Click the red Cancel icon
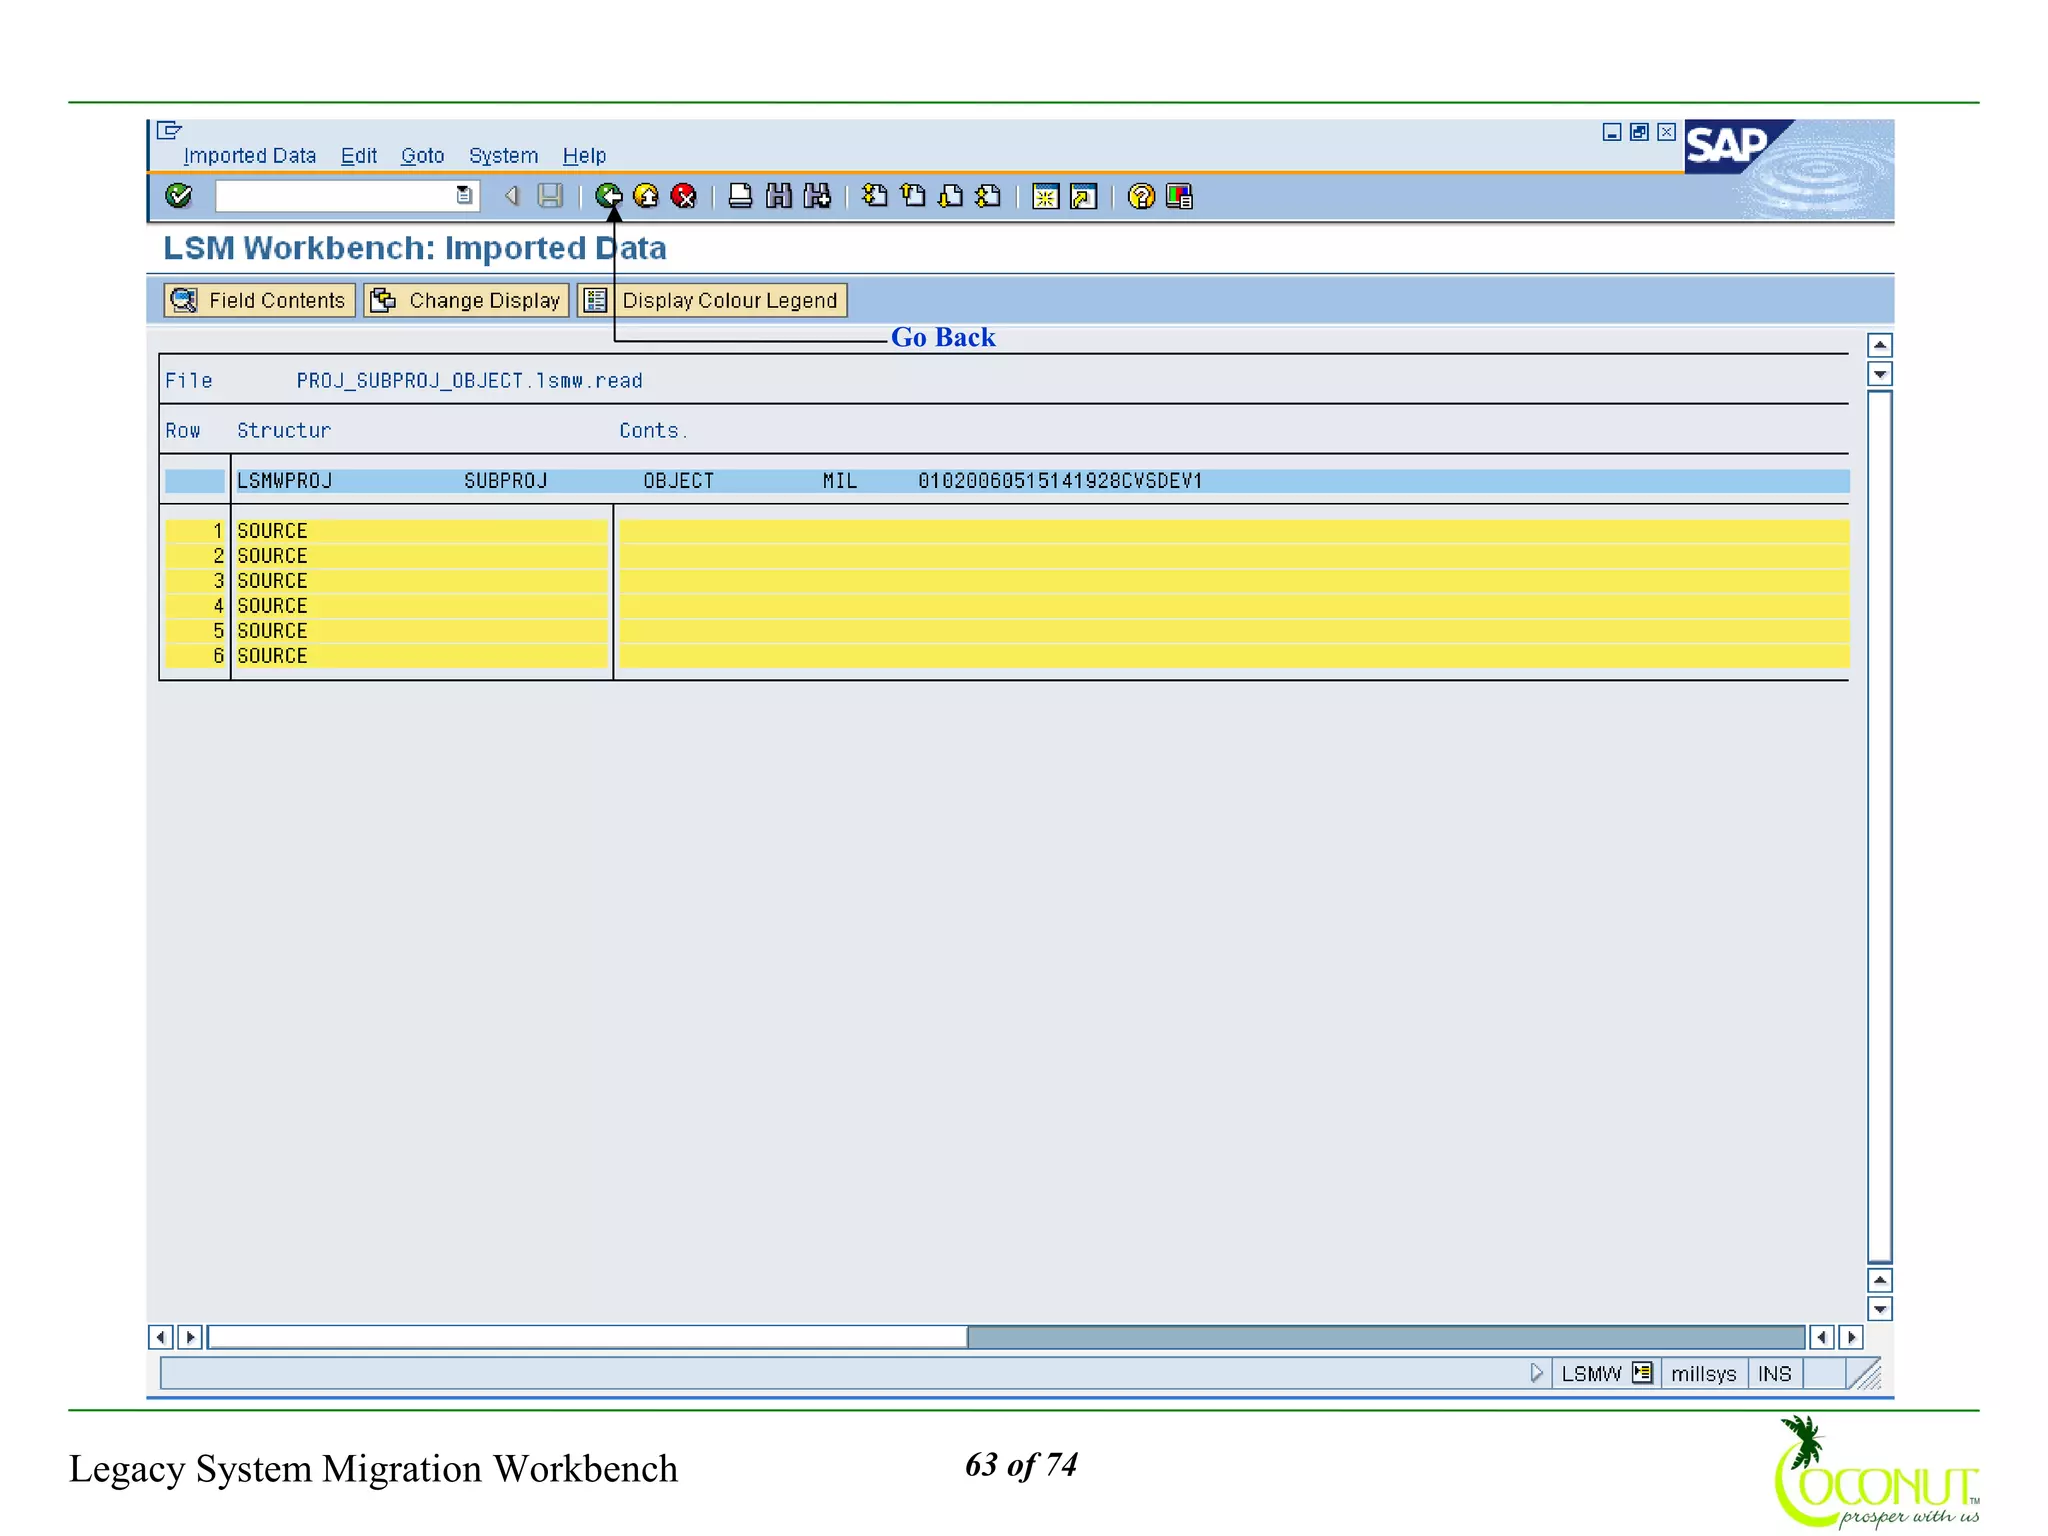Viewport: 2048px width, 1536px height. (684, 196)
